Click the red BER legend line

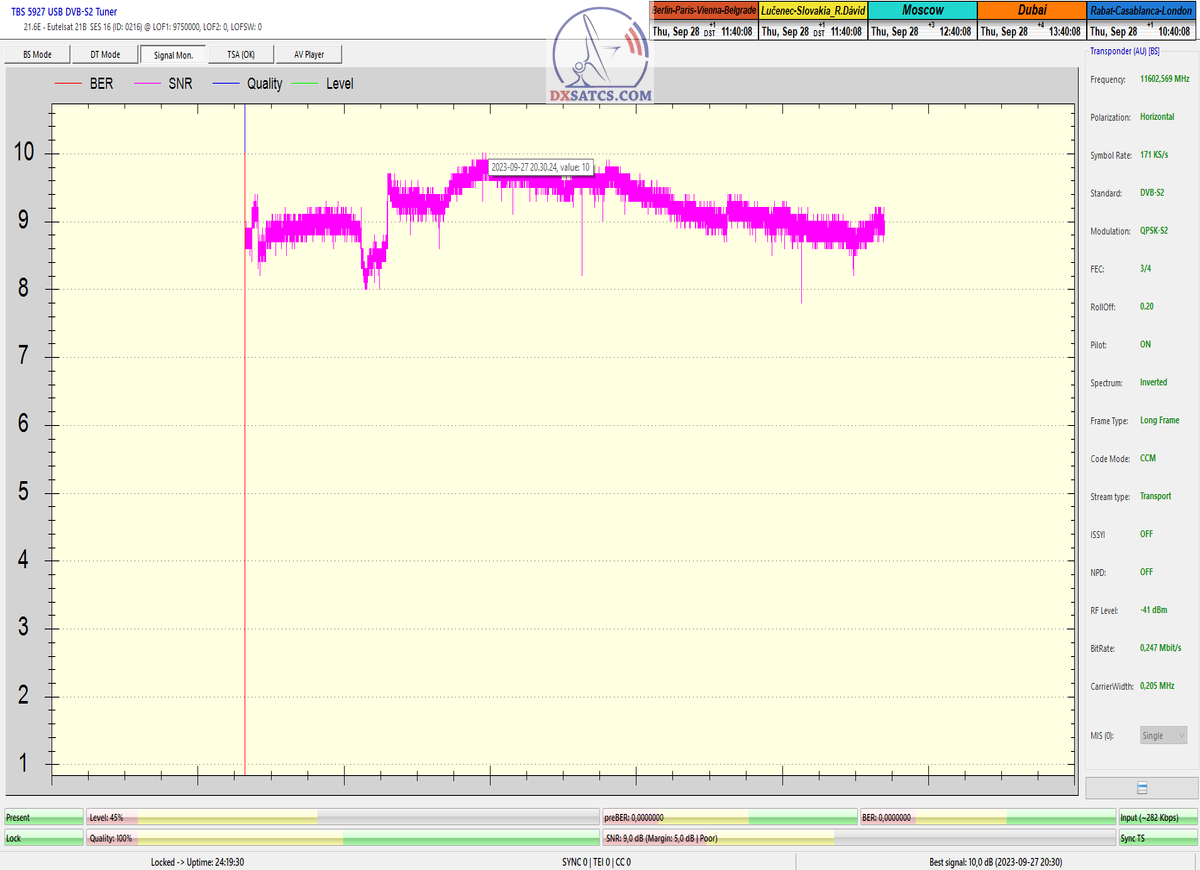coord(68,84)
